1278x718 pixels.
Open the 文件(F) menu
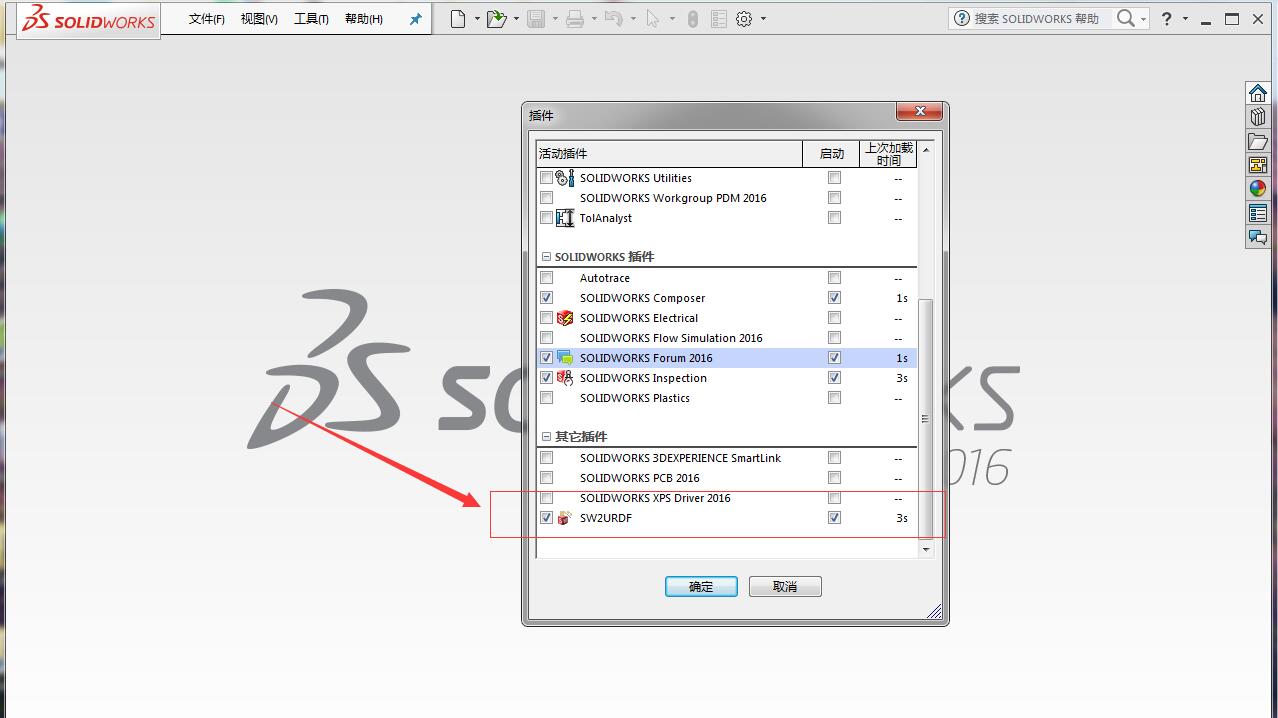[207, 19]
